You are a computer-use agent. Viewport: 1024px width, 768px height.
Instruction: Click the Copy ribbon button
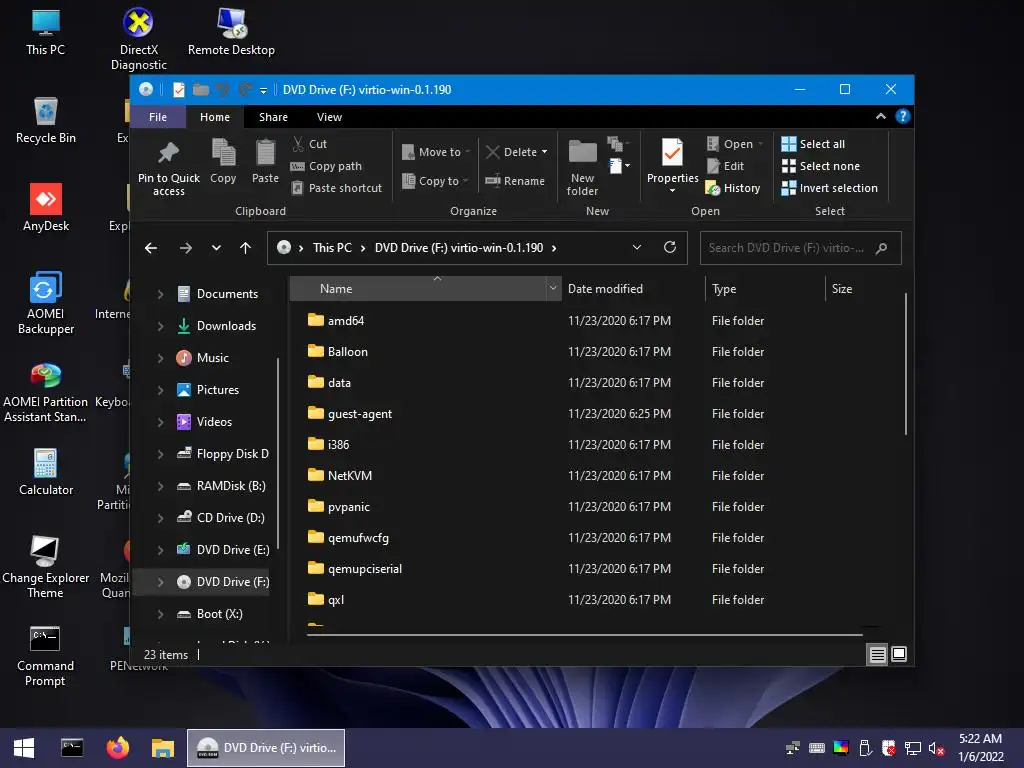(223, 161)
